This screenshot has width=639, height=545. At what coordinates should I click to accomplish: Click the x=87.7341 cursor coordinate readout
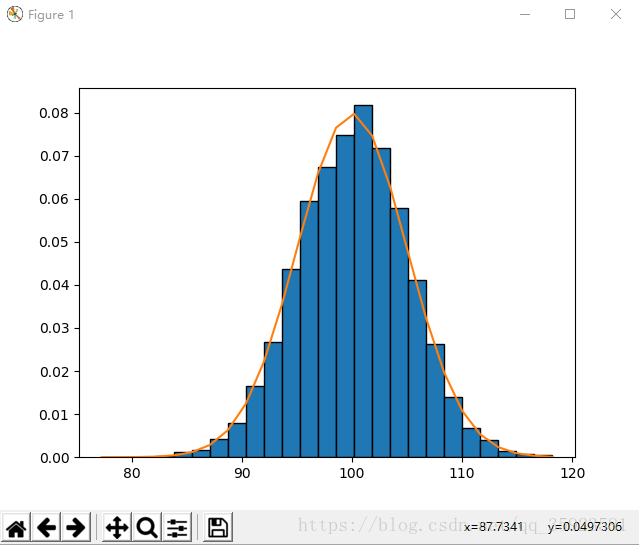(494, 527)
